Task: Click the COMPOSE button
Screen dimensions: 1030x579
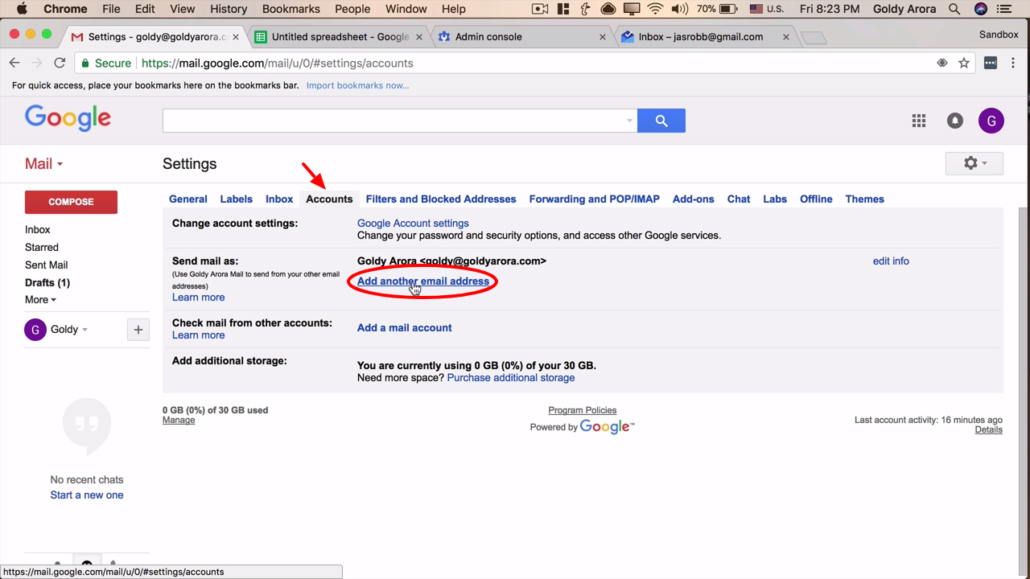Action: (71, 202)
